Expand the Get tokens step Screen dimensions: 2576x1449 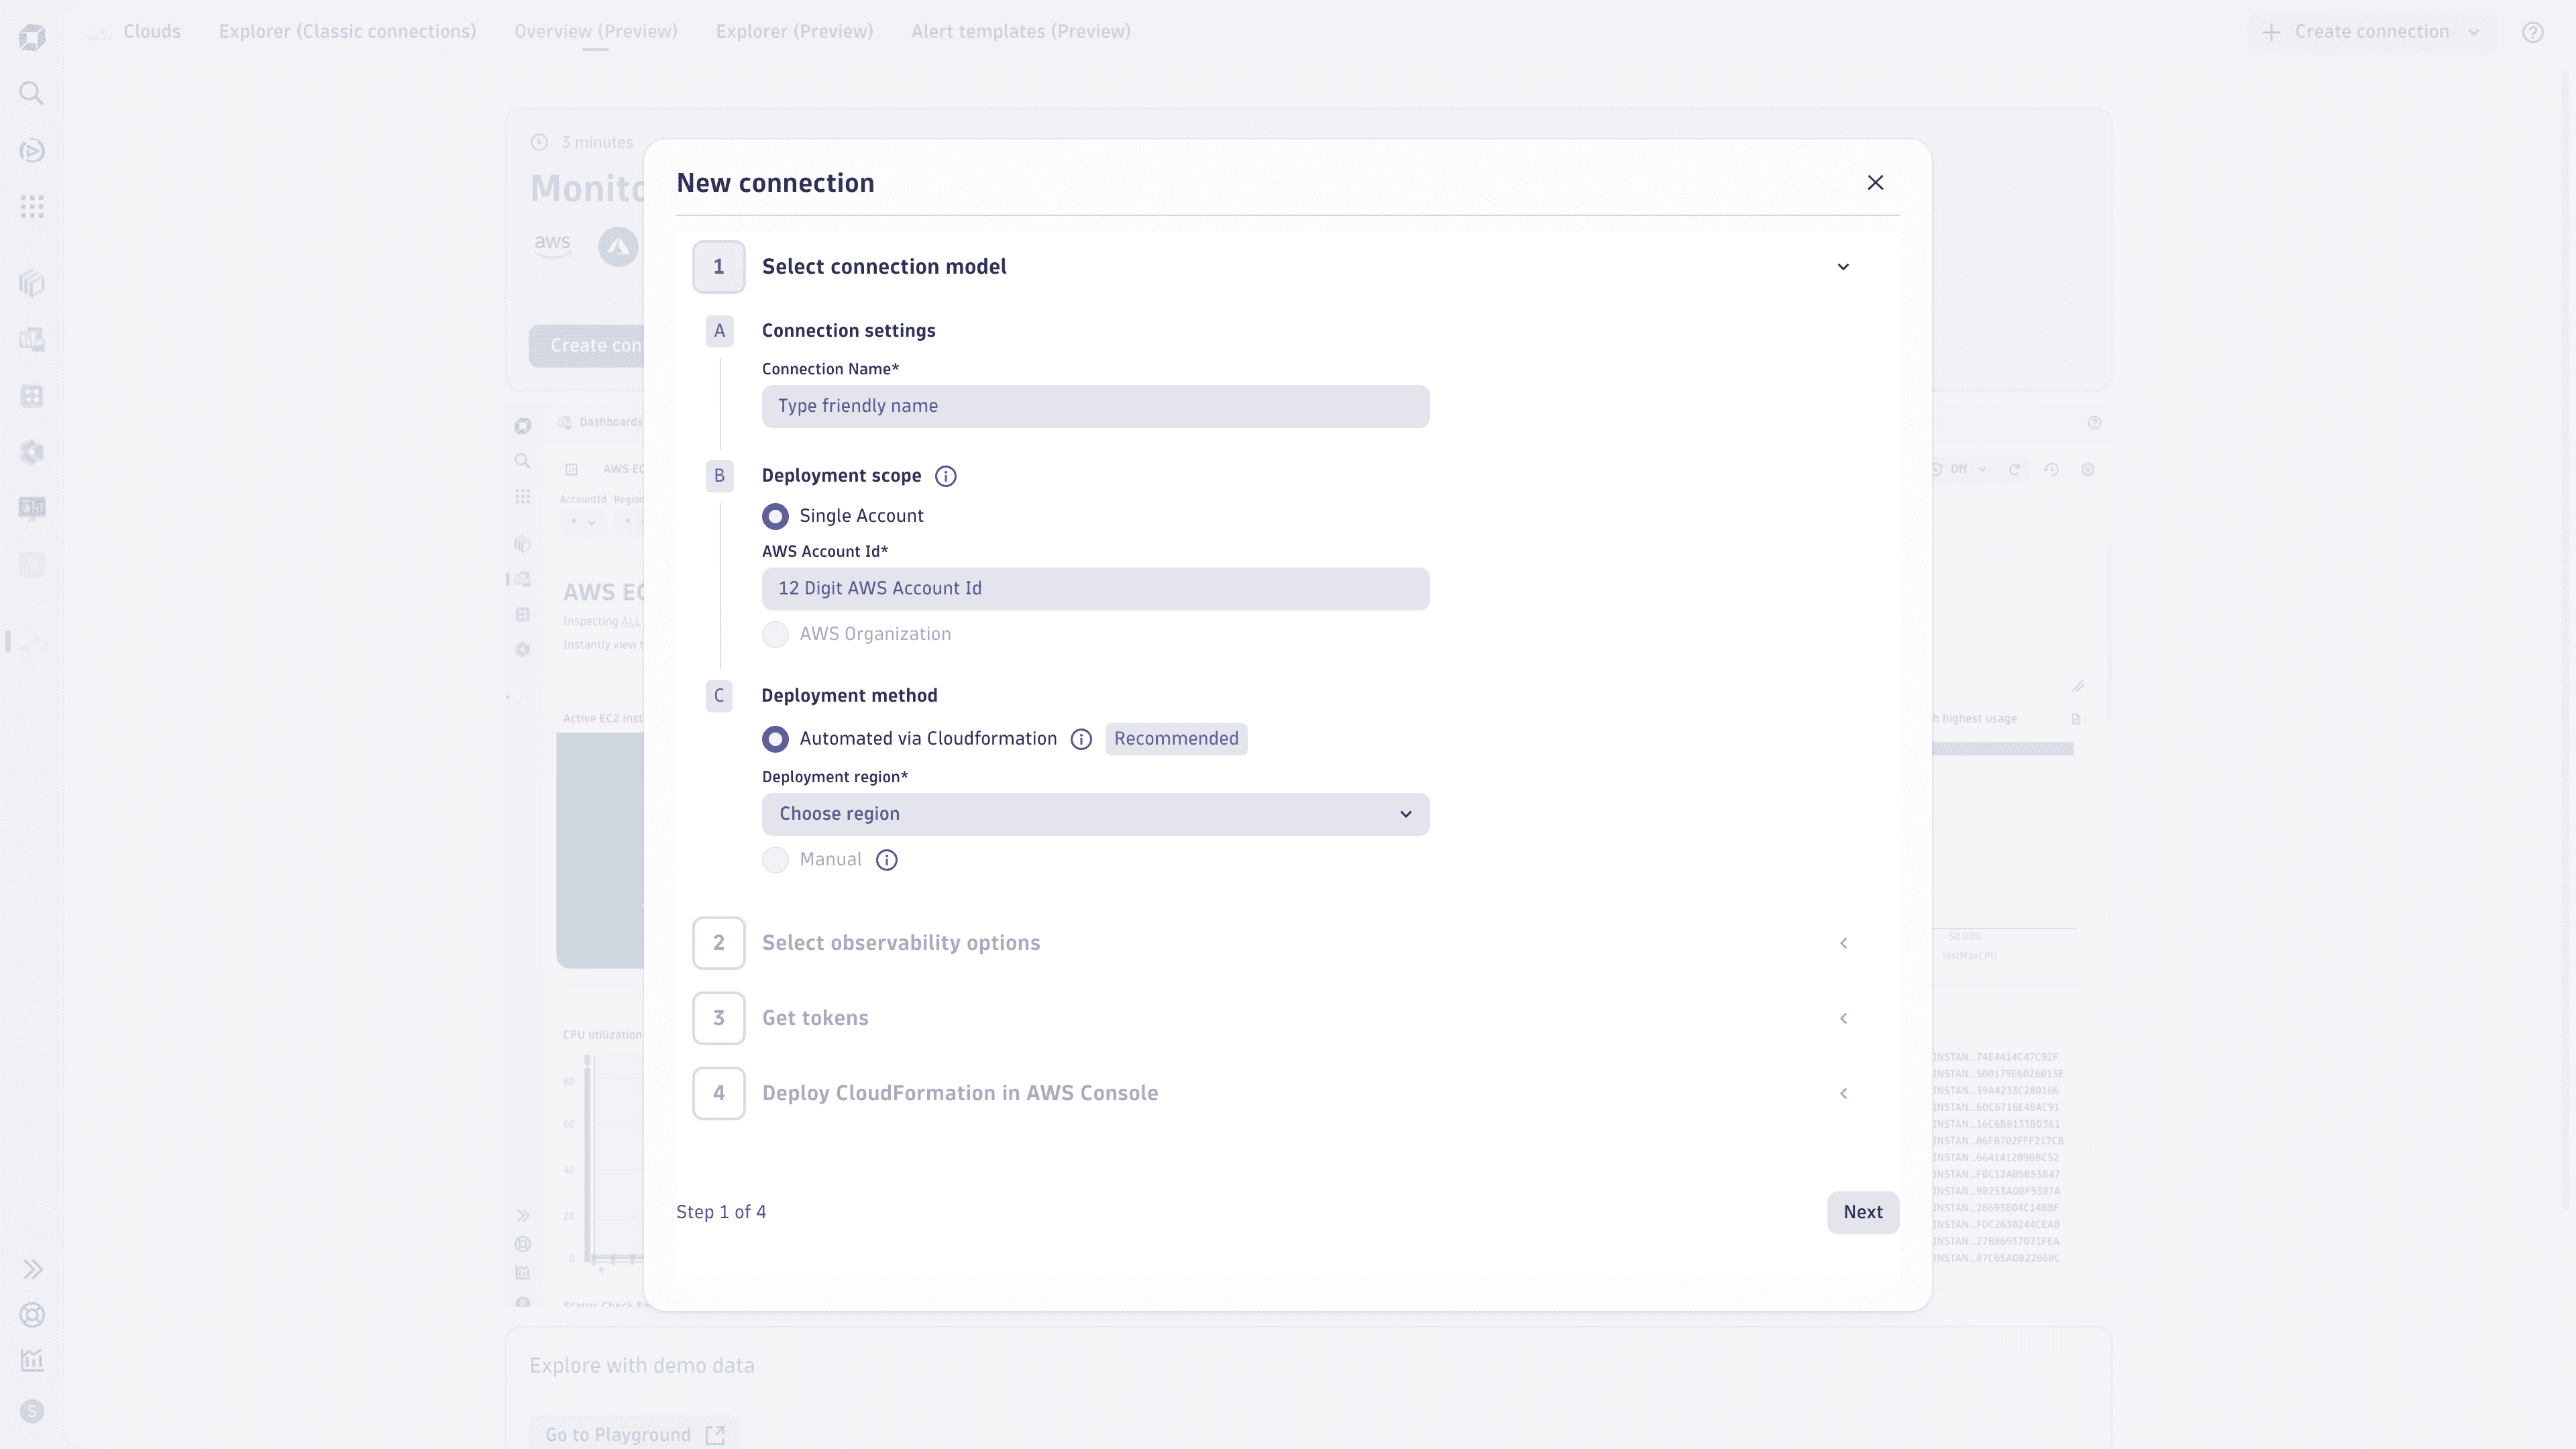1843,1018
